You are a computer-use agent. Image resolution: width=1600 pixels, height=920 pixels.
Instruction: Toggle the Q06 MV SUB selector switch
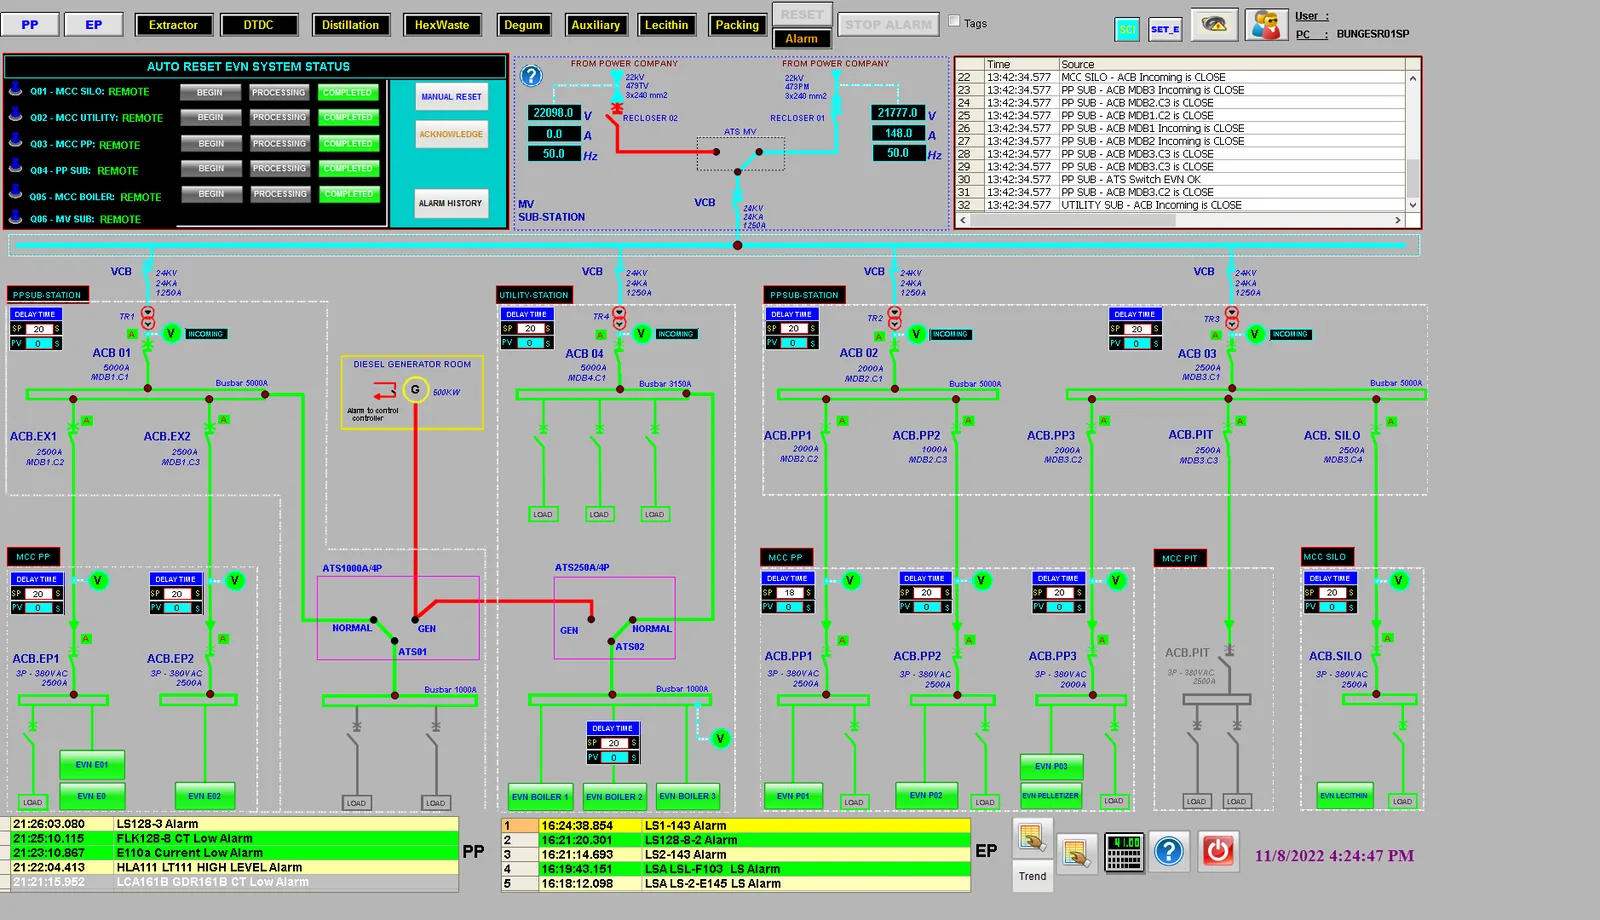pyautogui.click(x=15, y=217)
